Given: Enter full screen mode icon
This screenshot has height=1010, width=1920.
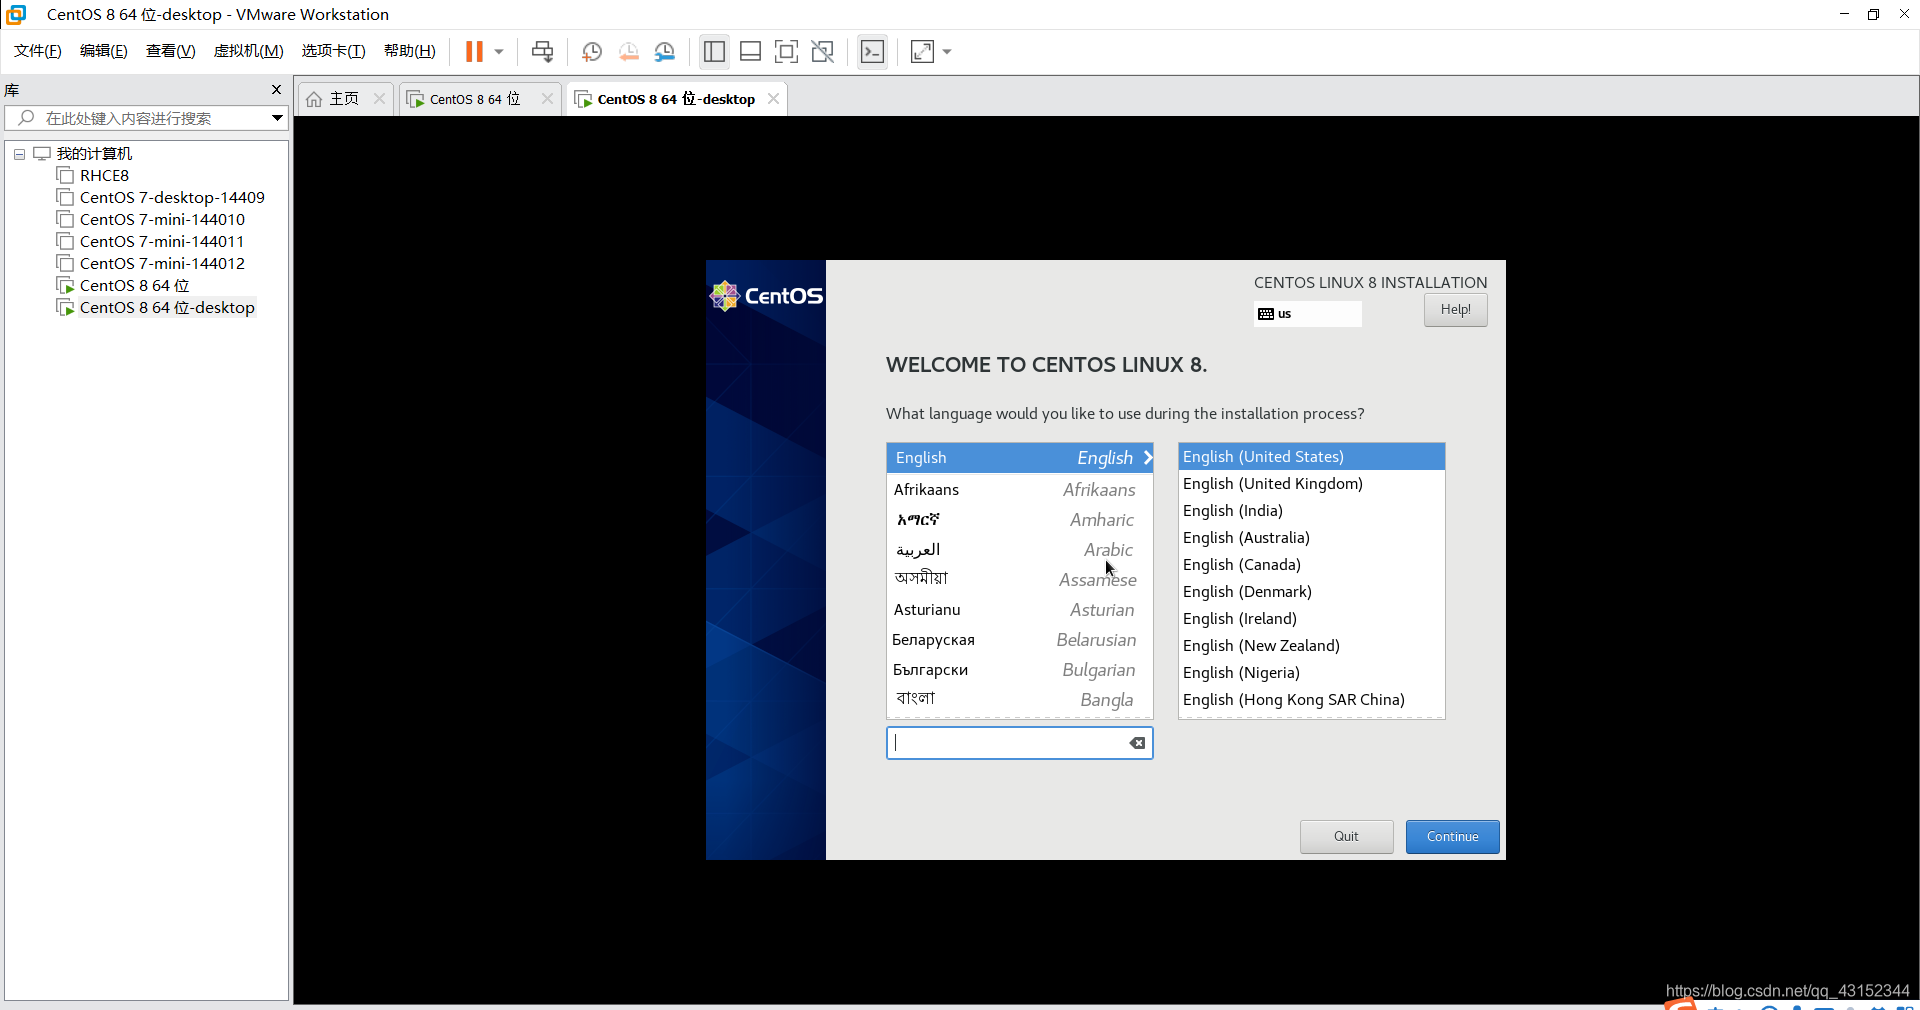Looking at the screenshot, I should point(786,51).
